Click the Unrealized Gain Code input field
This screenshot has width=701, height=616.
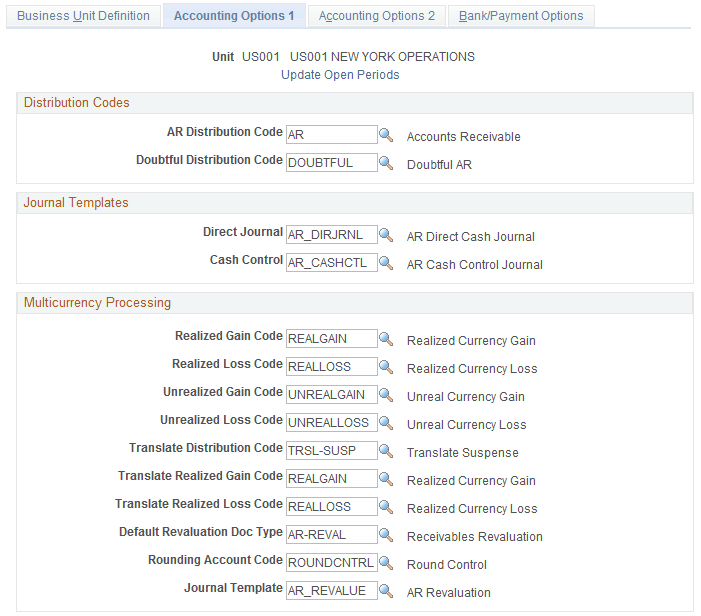pyautogui.click(x=332, y=395)
